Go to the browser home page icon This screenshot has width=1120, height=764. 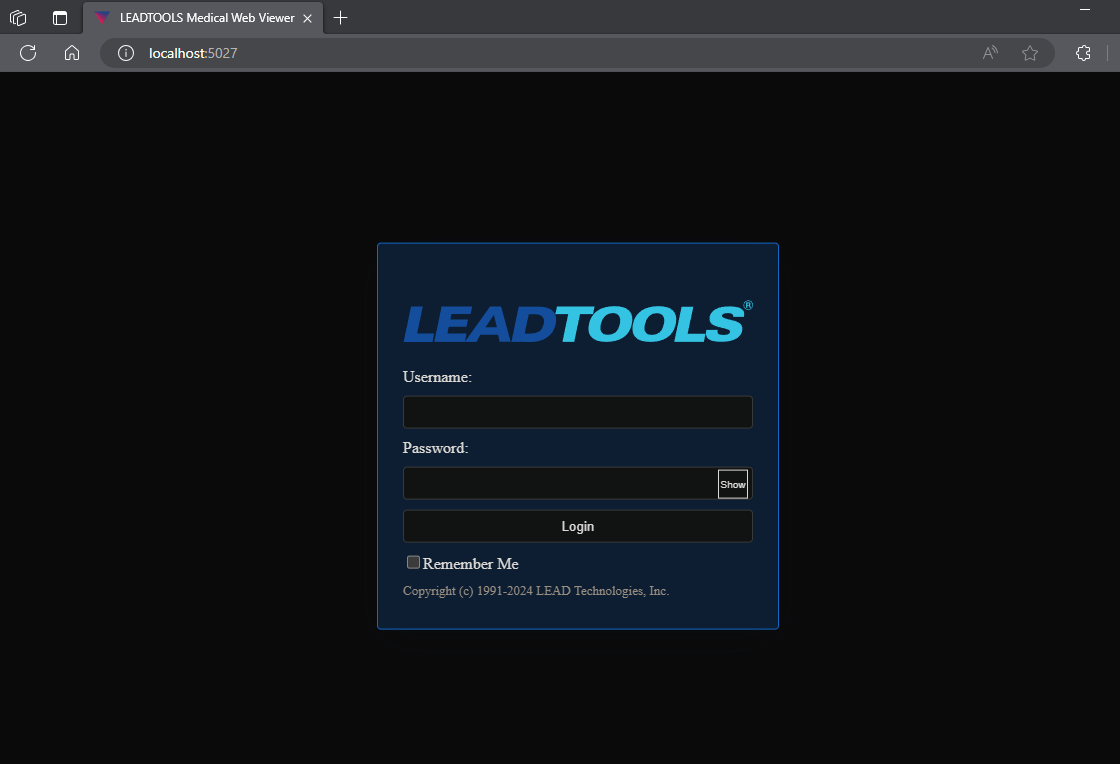tap(71, 53)
